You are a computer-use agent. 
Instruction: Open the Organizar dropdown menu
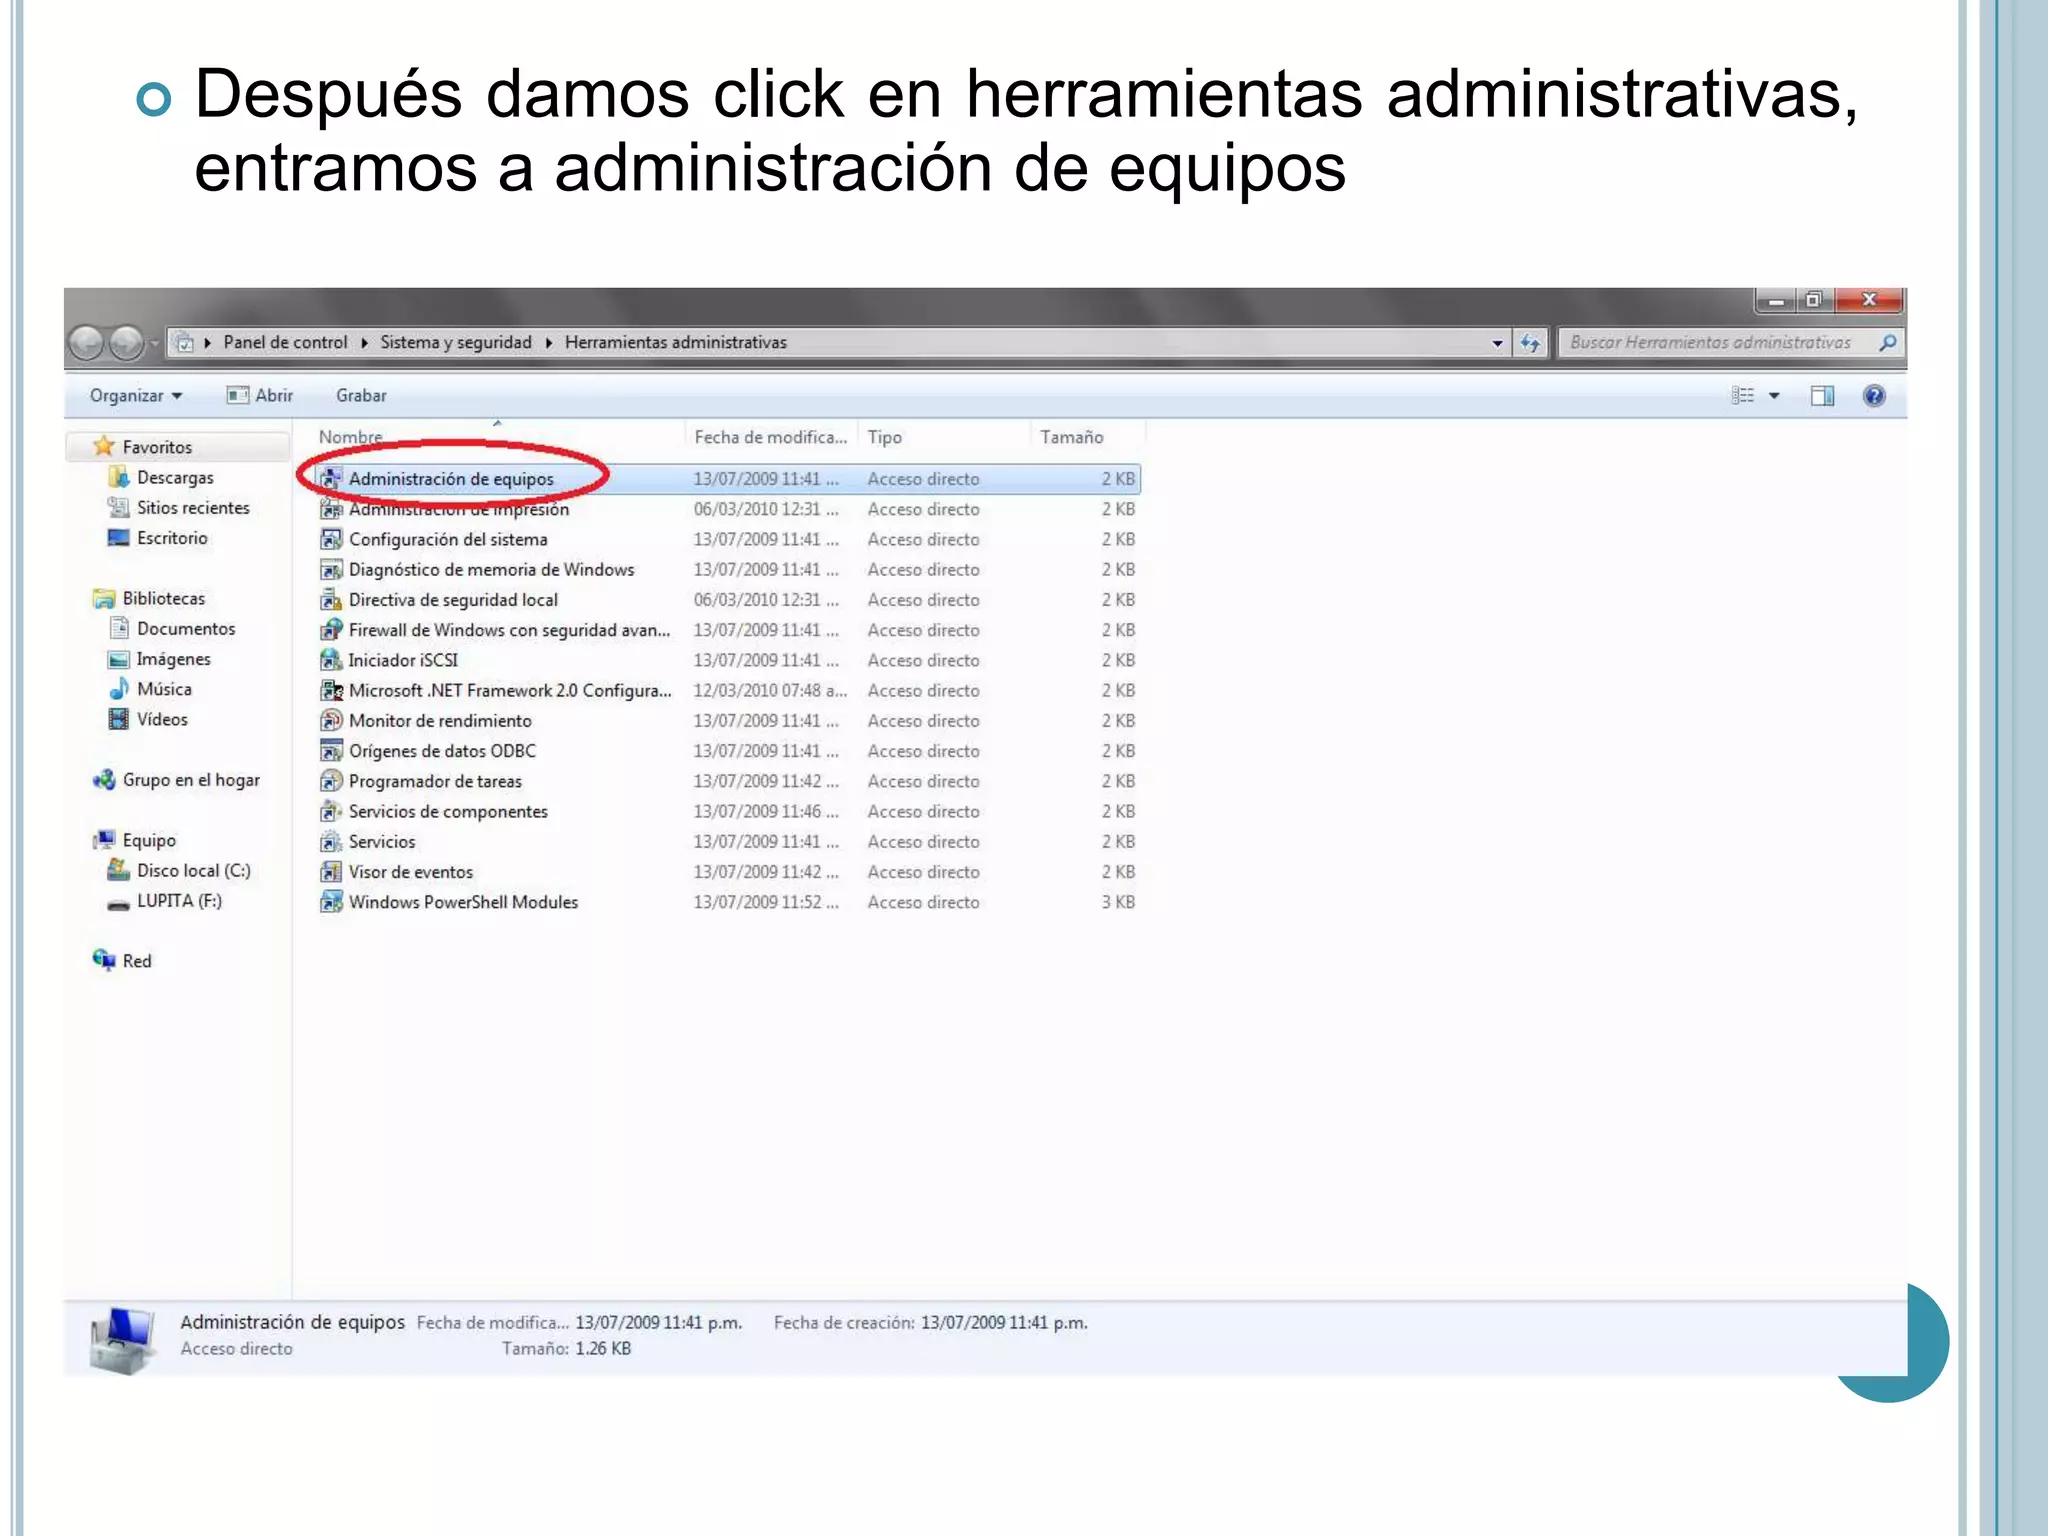tap(136, 396)
